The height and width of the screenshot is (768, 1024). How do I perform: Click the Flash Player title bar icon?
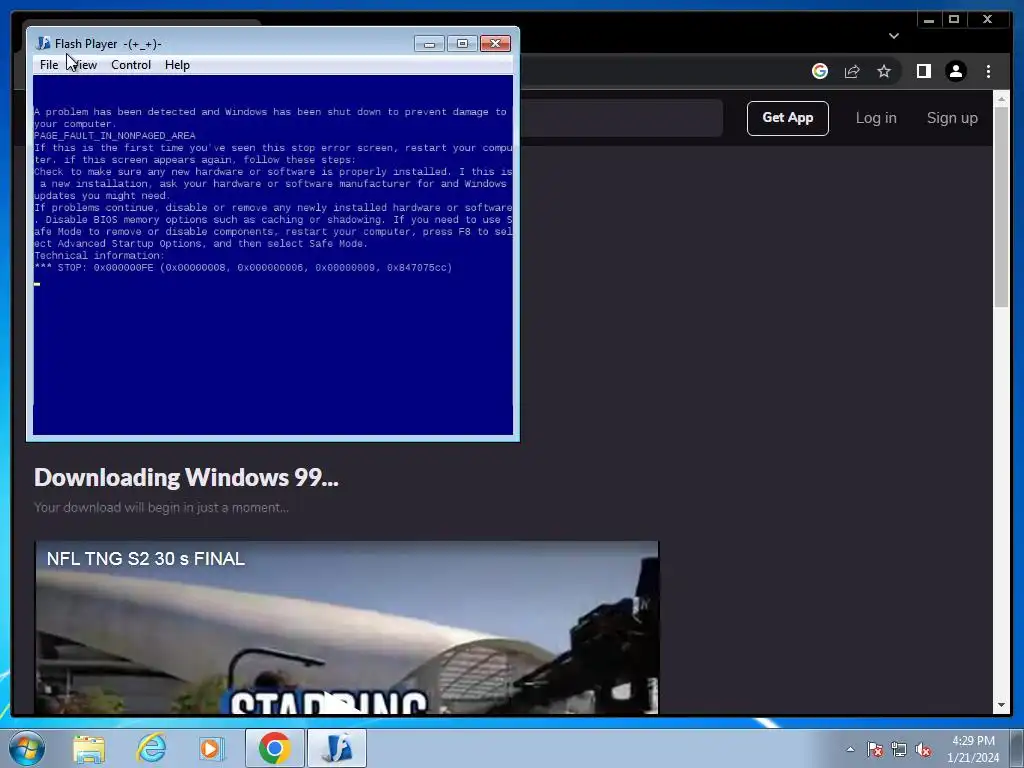pos(44,44)
